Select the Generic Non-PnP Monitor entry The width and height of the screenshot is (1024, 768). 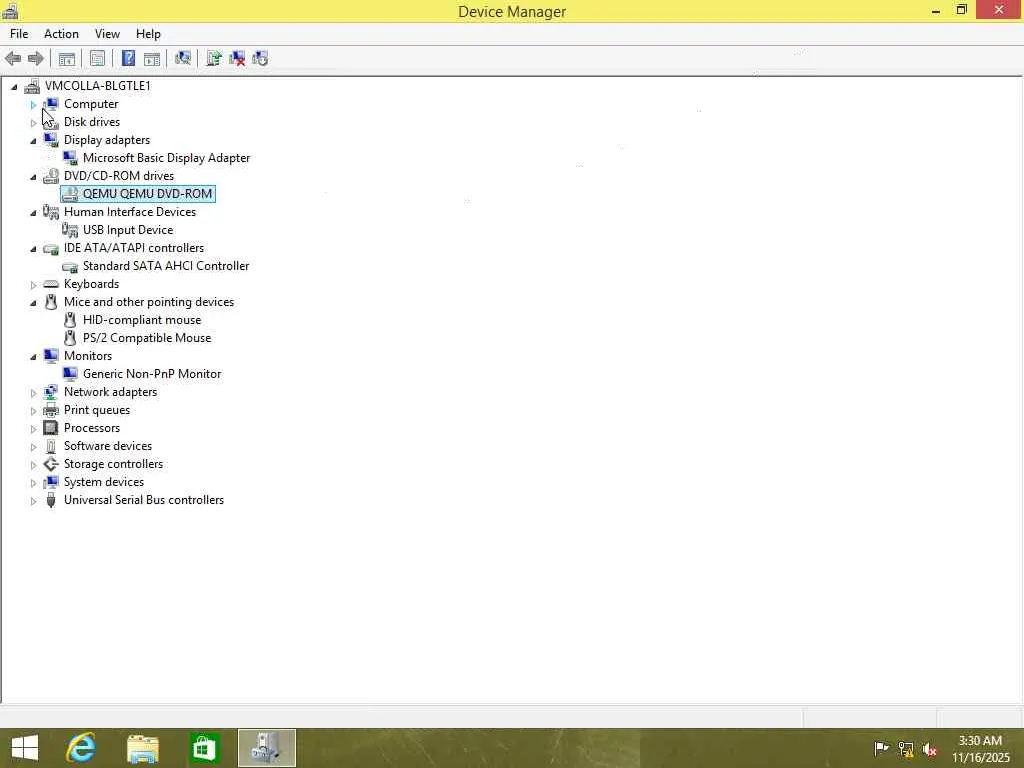pos(152,374)
